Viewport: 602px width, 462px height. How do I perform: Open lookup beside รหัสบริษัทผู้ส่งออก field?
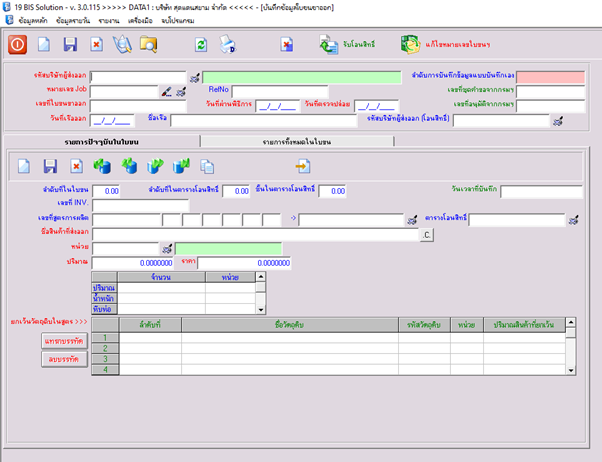coord(195,78)
